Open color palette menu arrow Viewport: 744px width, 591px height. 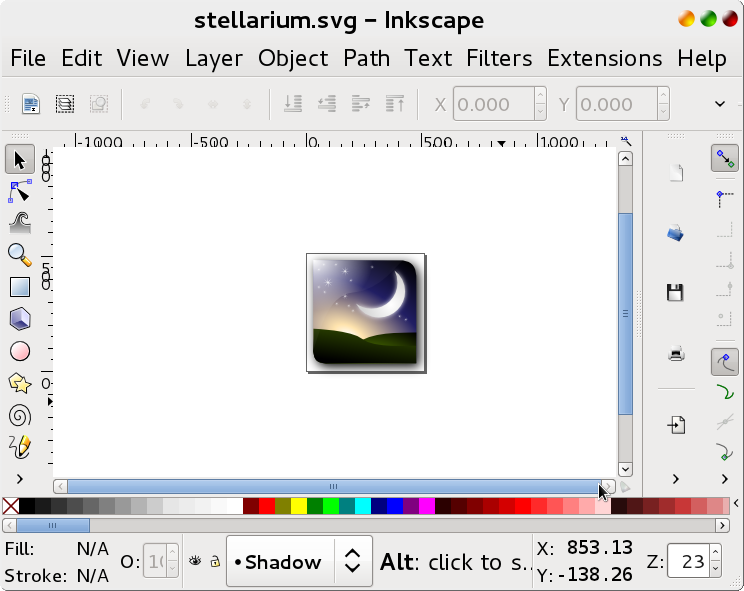coord(736,503)
